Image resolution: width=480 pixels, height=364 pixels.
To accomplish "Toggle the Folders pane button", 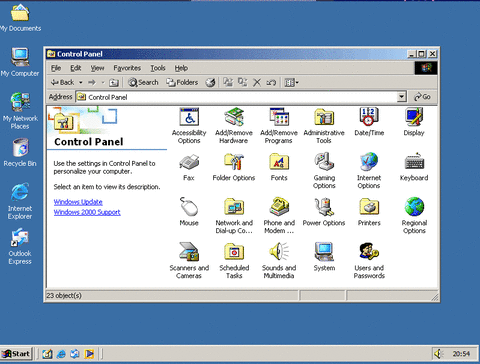I will click(182, 82).
